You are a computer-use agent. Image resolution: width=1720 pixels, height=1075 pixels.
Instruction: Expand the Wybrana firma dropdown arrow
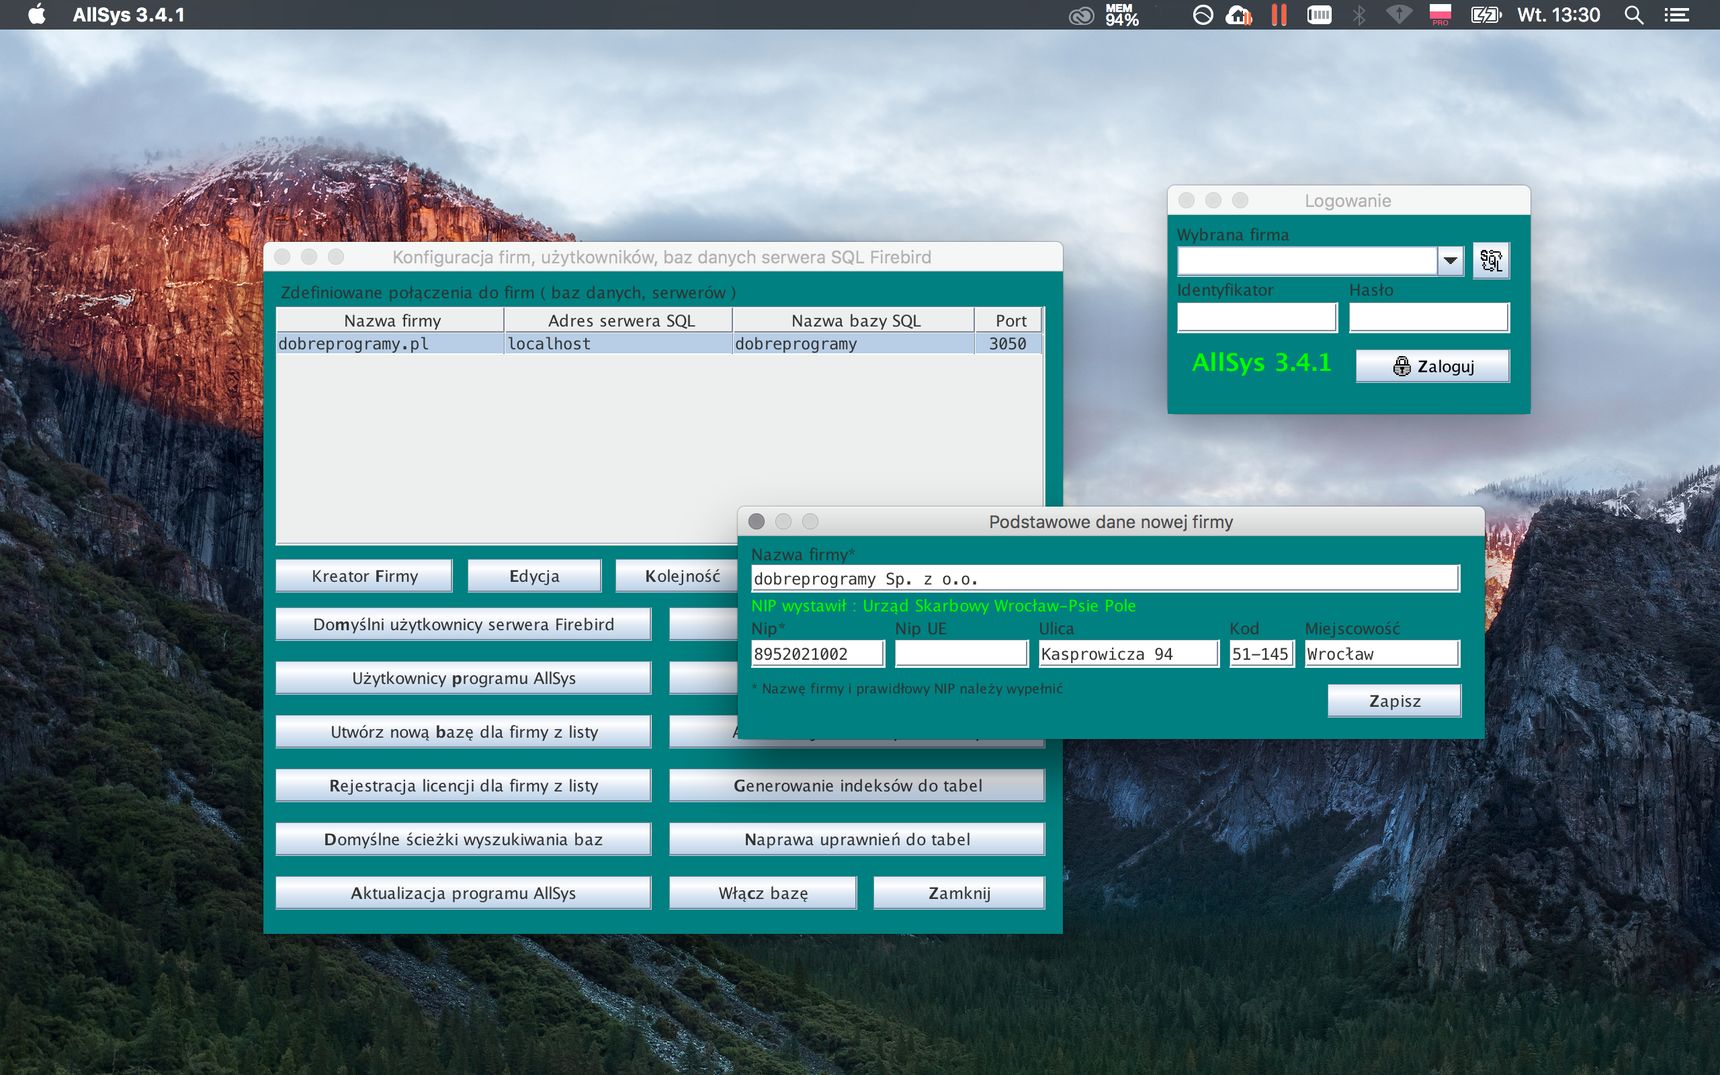coord(1450,261)
